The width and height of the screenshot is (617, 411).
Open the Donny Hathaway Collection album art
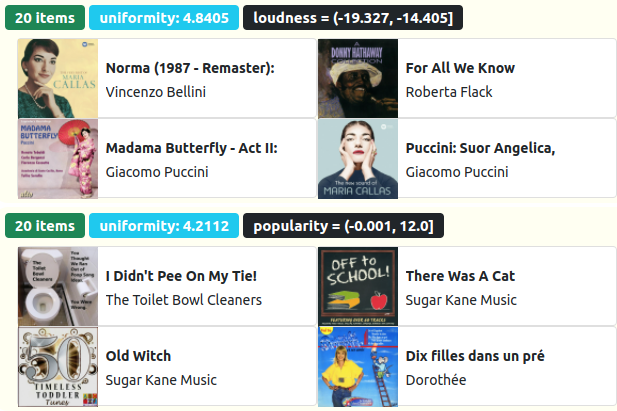coord(358,79)
